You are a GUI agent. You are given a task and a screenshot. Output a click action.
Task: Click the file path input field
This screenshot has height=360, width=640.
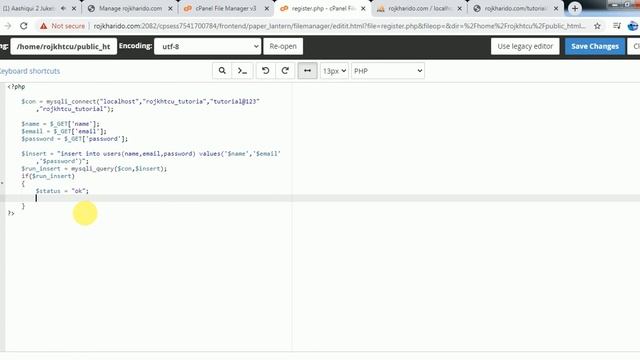(64, 46)
